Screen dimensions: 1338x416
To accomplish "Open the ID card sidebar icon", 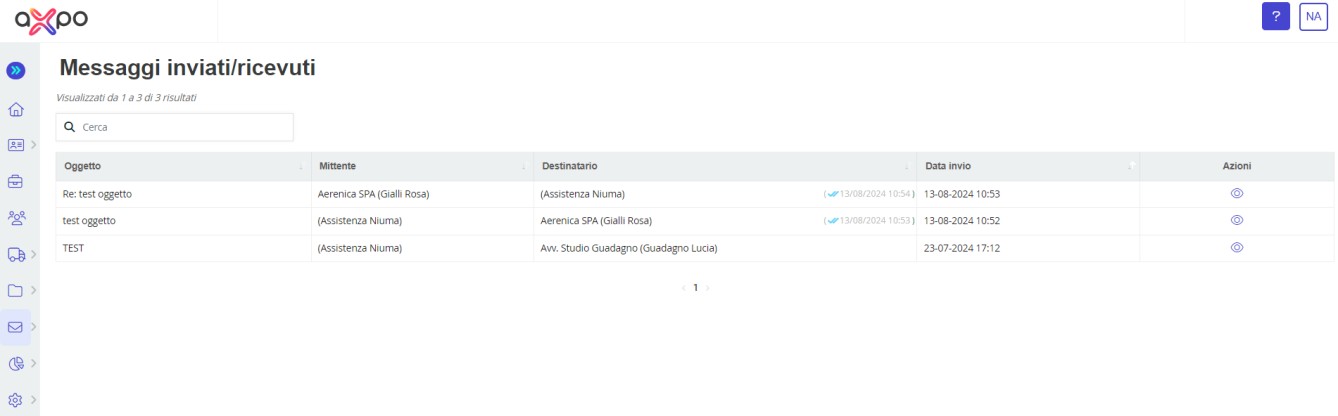I will pos(16,145).
